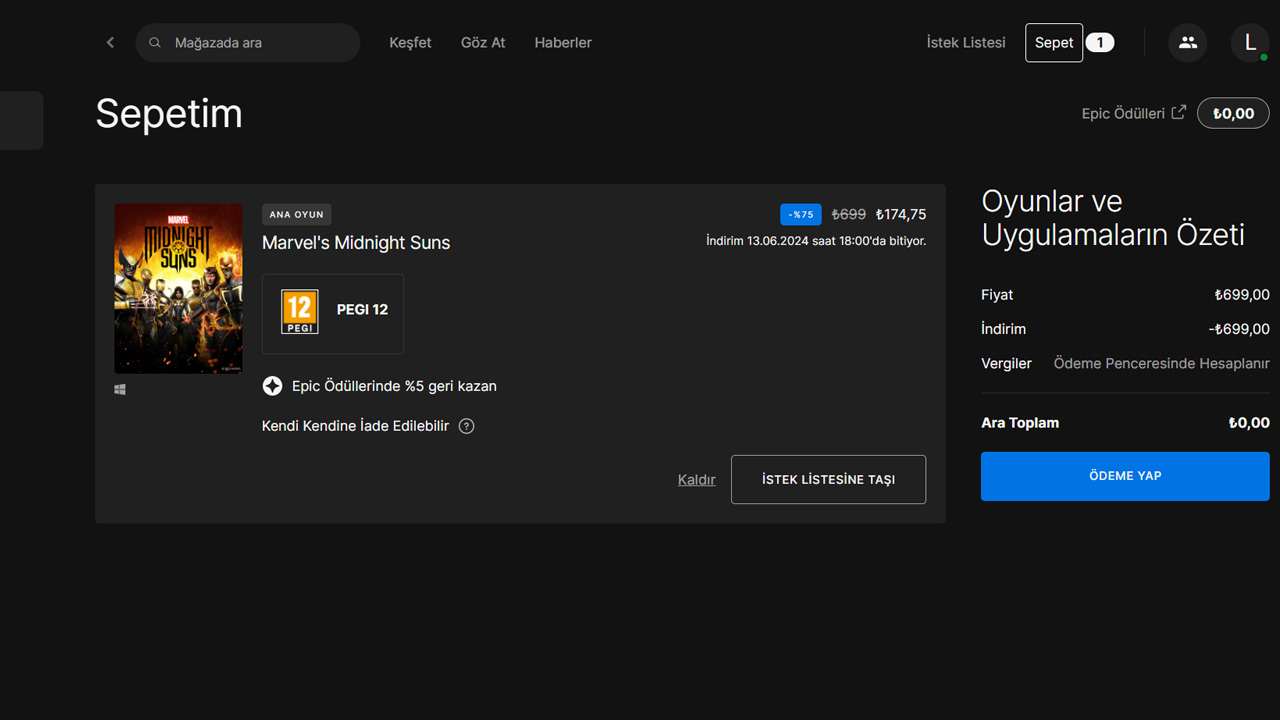Viewport: 1280px width, 720px height.
Task: Click the discounted price ₺174,75
Action: coord(901,214)
